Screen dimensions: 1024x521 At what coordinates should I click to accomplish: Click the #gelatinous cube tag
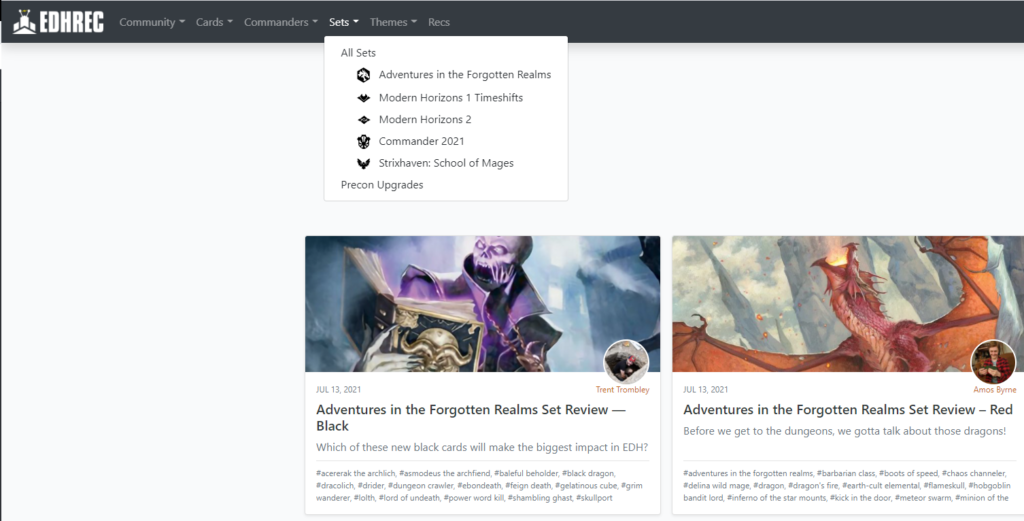tap(586, 486)
